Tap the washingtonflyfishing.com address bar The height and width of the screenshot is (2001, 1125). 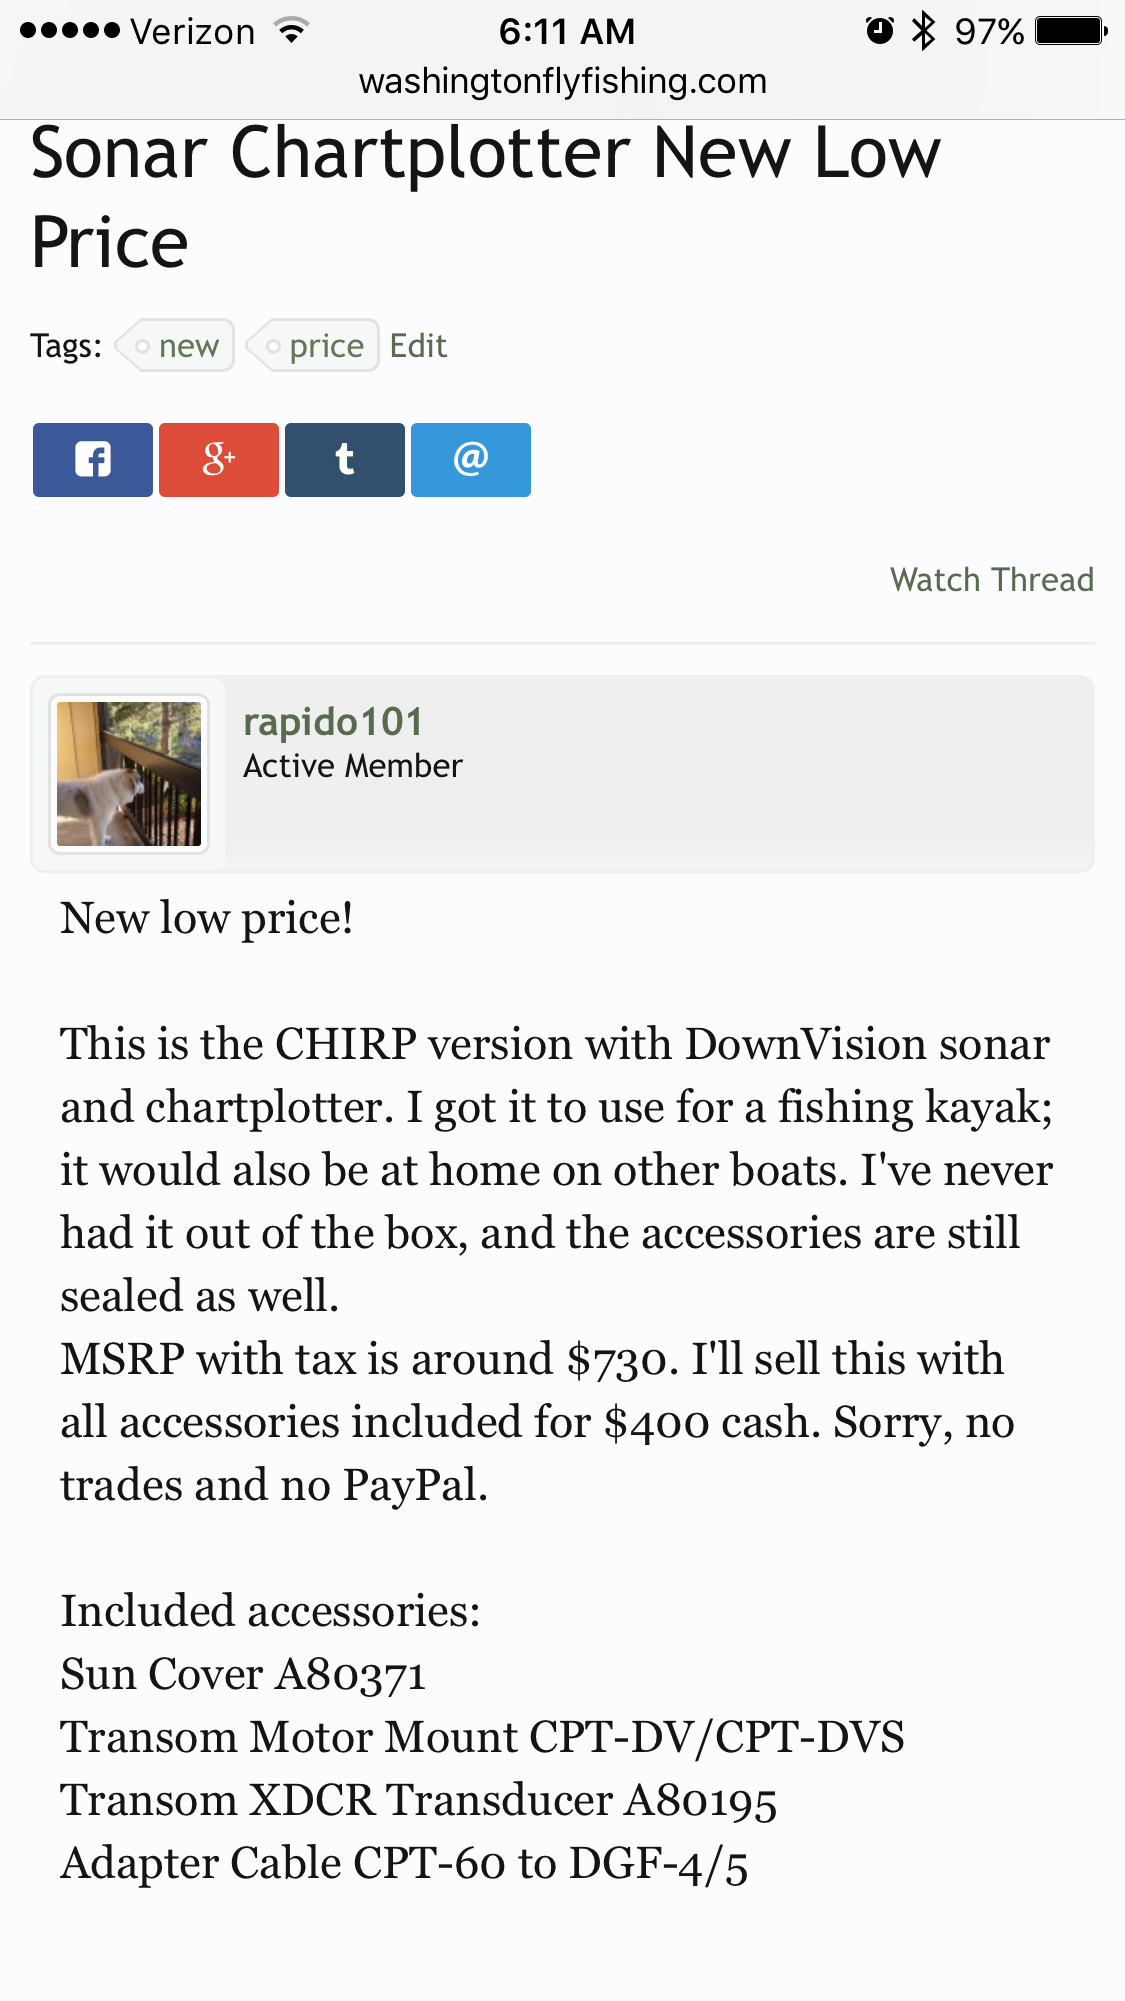click(563, 81)
